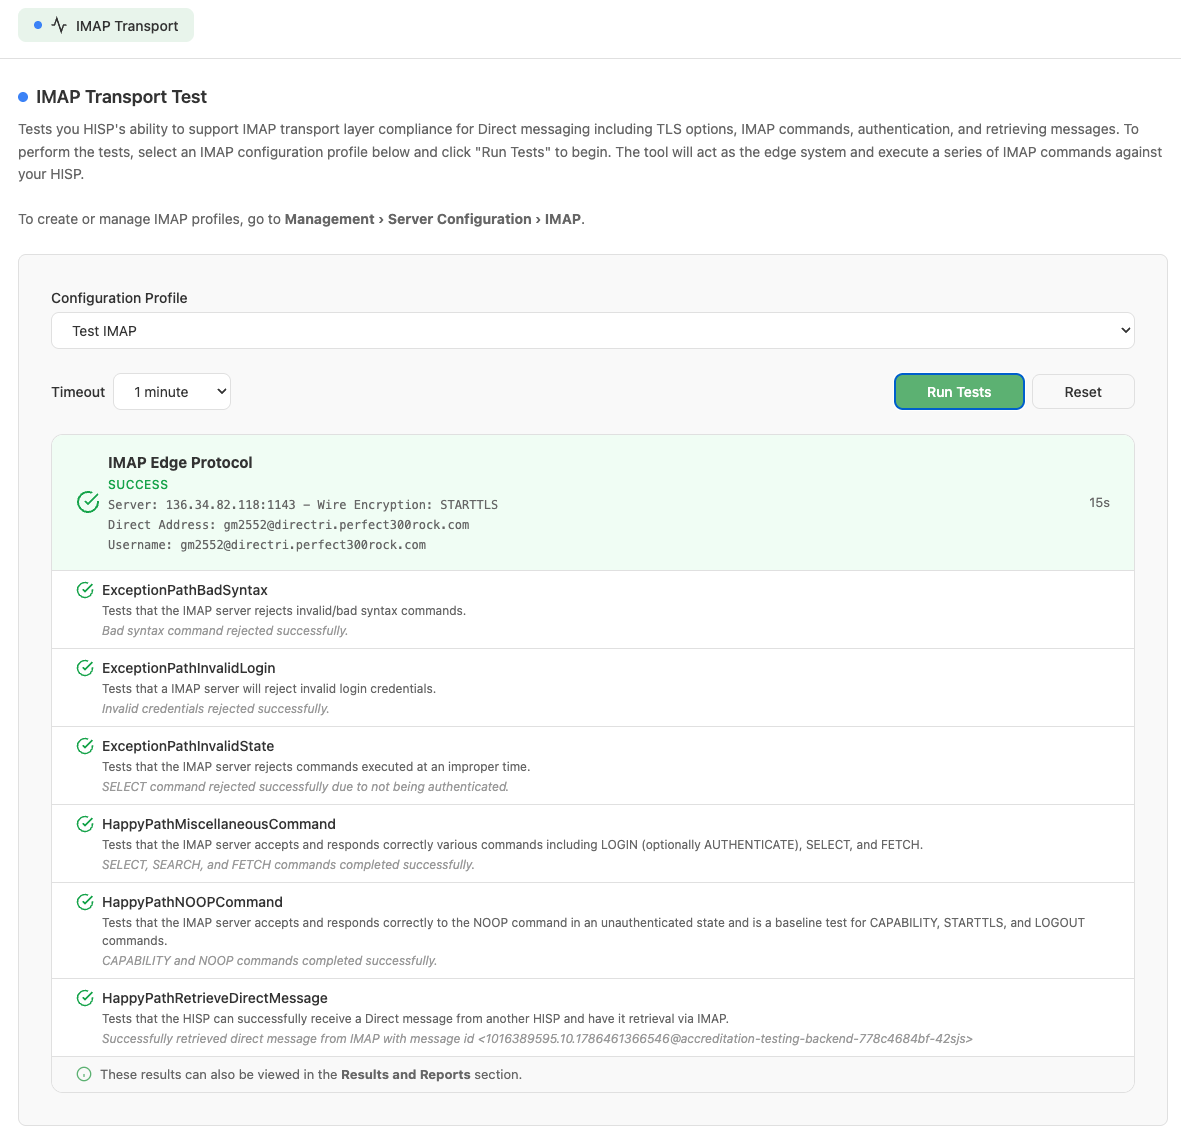This screenshot has width=1181, height=1136.
Task: Click the HappyPathMiscellaneousCommand checkmark icon
Action: (x=85, y=824)
